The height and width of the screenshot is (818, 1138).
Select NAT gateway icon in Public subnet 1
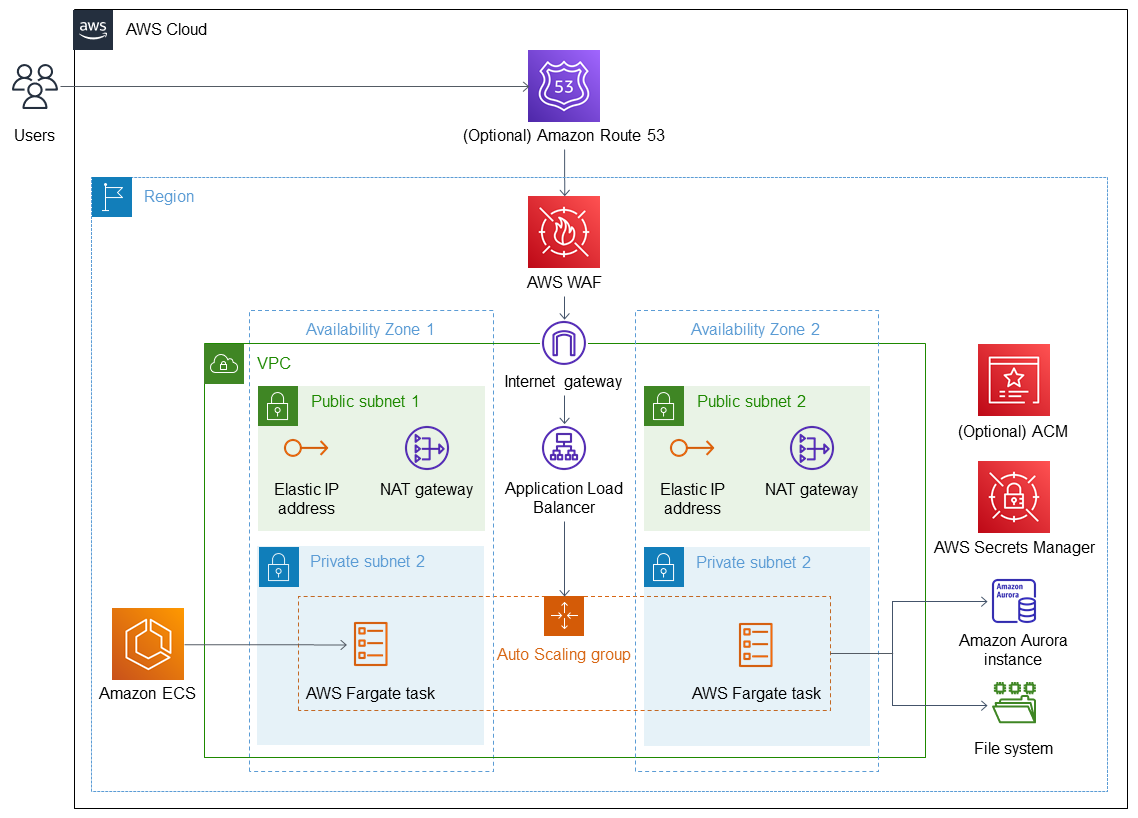pyautogui.click(x=427, y=449)
